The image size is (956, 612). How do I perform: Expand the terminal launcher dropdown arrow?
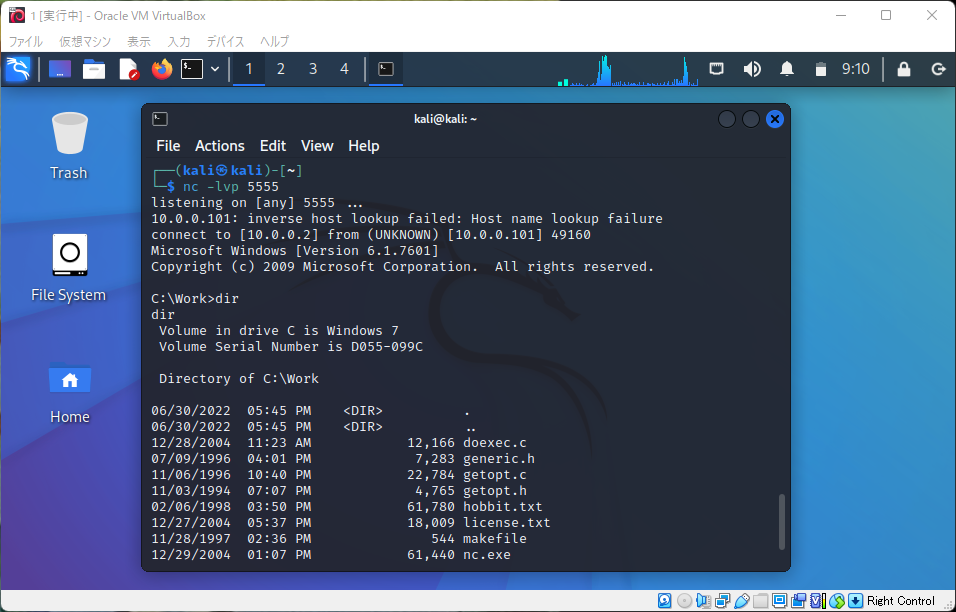215,69
